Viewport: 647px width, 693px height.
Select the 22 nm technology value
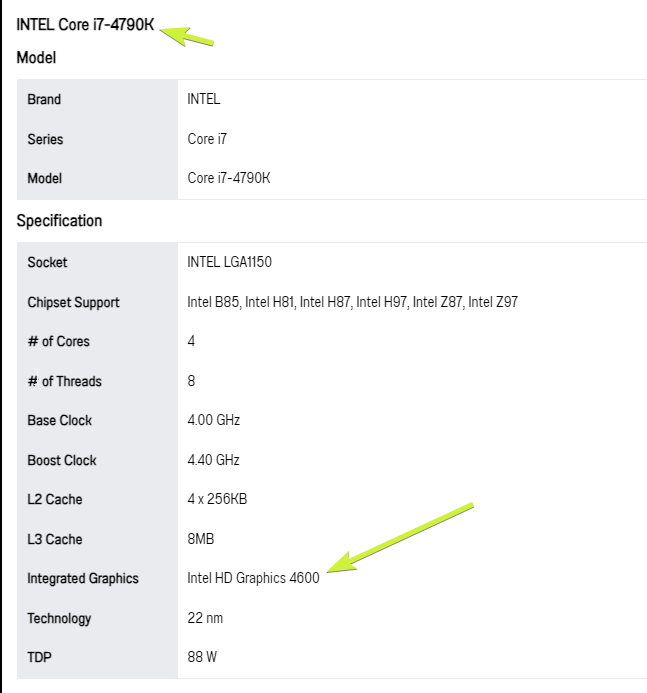[x=205, y=618]
